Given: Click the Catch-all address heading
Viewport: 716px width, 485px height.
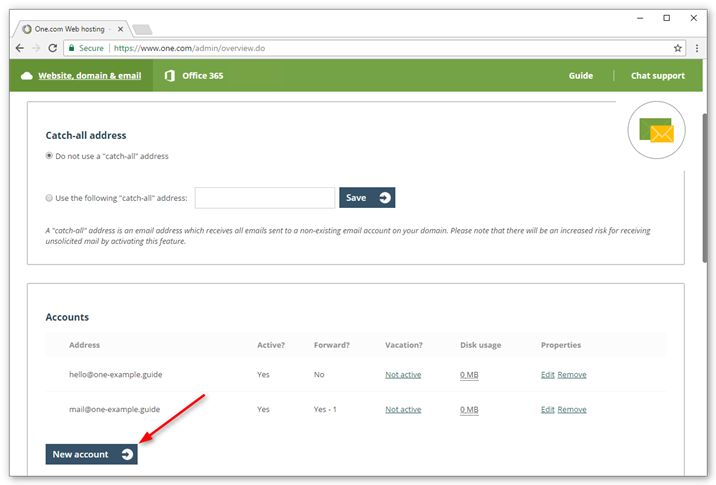Looking at the screenshot, I should [x=86, y=135].
